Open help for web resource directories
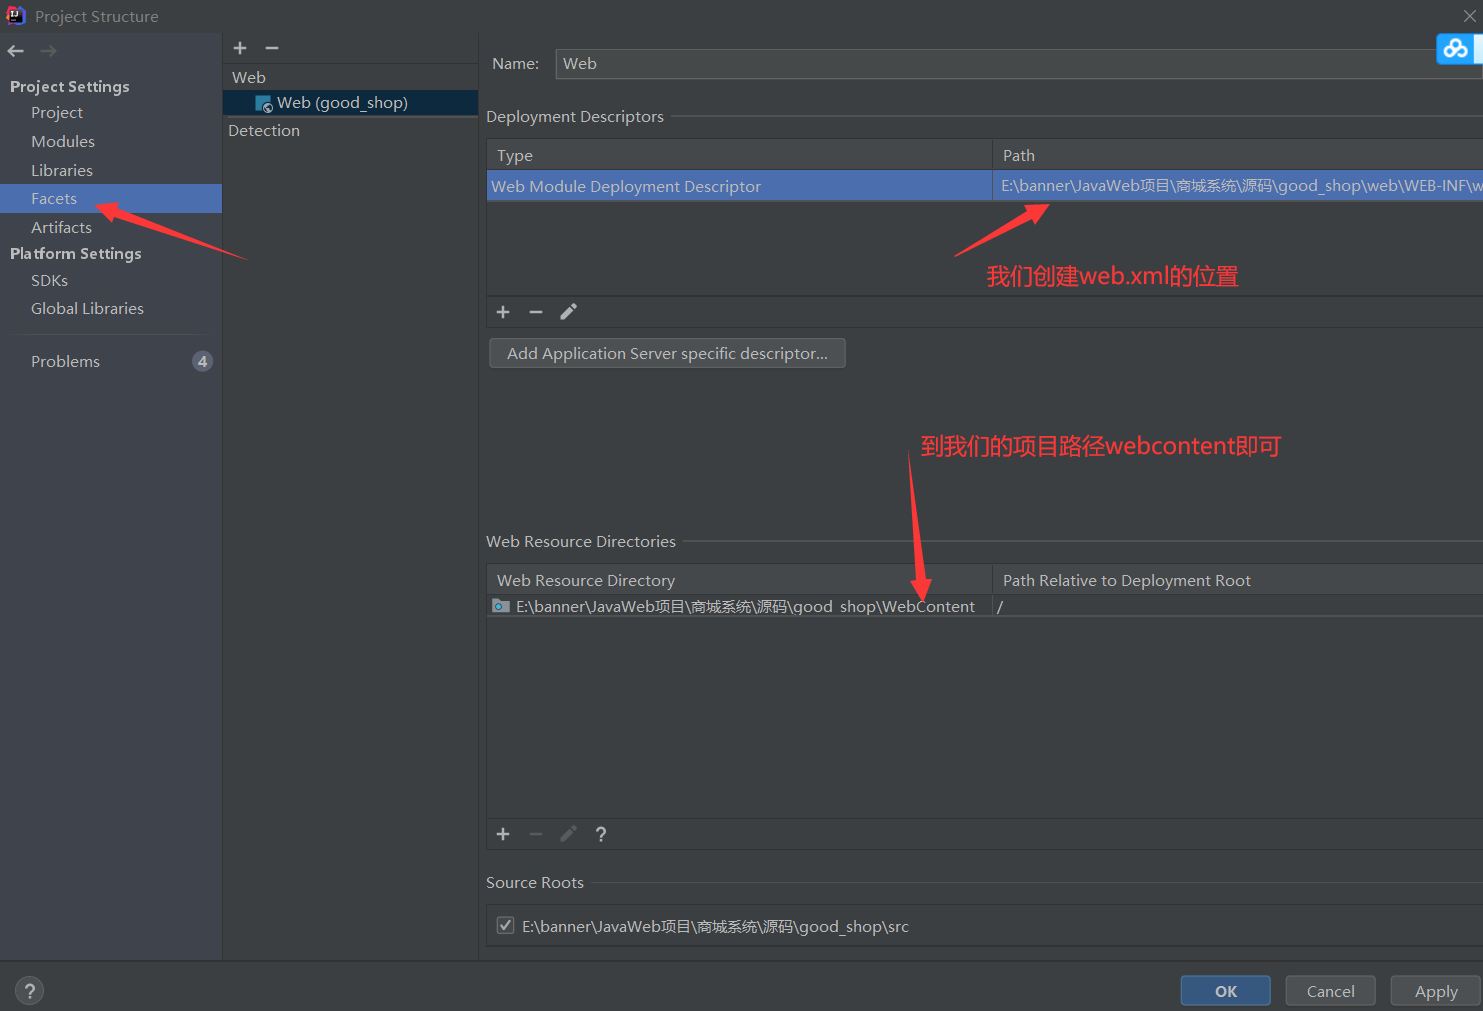The image size is (1483, 1011). tap(601, 834)
